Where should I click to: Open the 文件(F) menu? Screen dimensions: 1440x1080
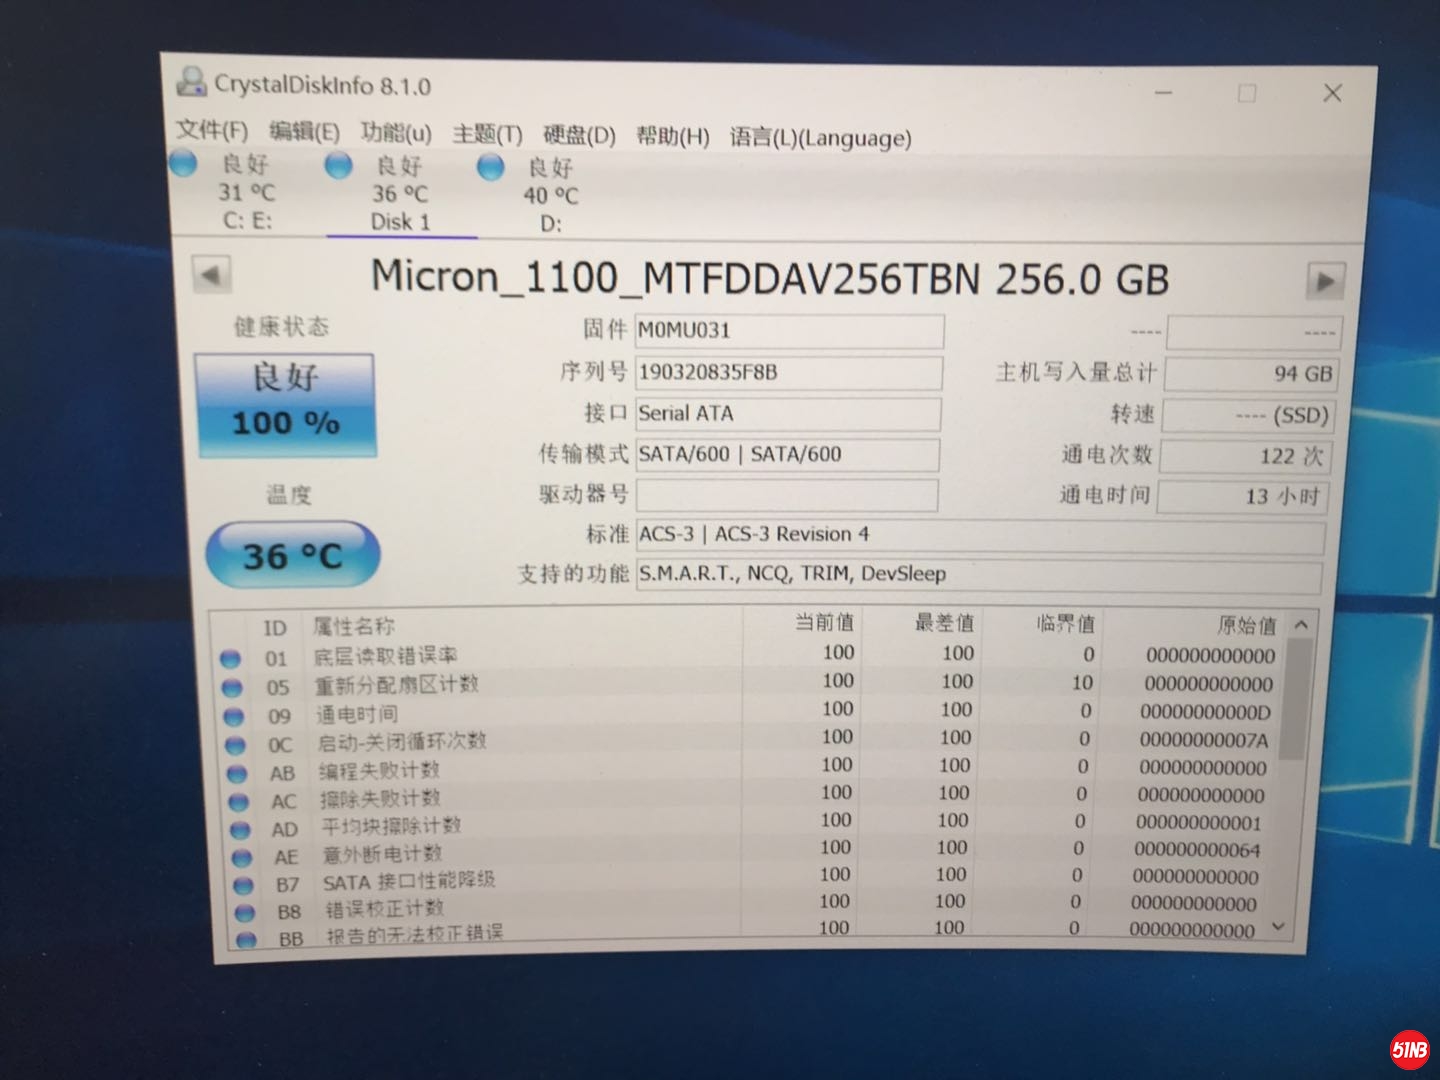click(x=212, y=130)
